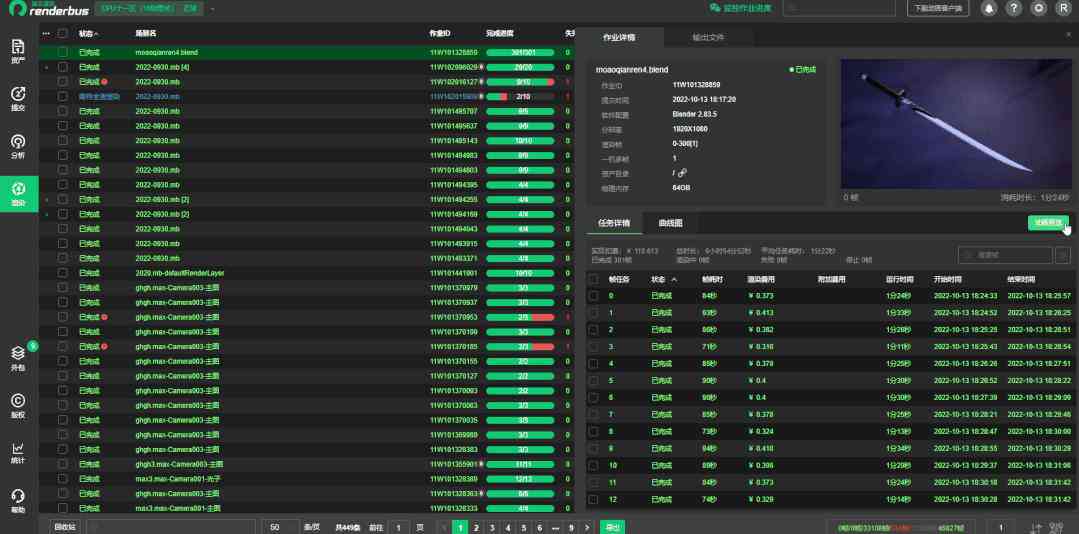Click the 301/301 progress bar of moaoqianren4.blend
The height and width of the screenshot is (534, 1079).
(x=520, y=52)
